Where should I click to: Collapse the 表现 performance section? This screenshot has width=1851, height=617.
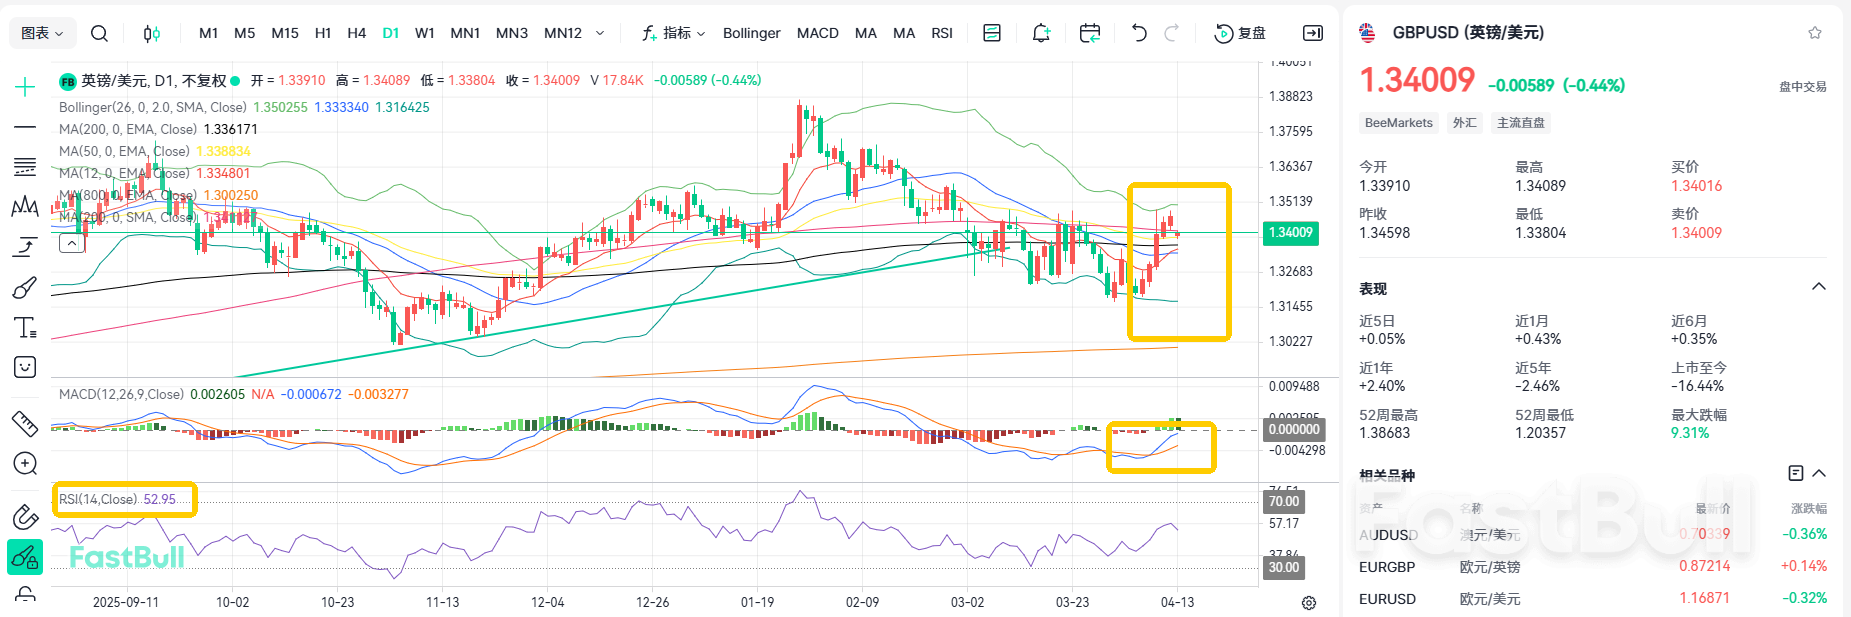point(1818,287)
